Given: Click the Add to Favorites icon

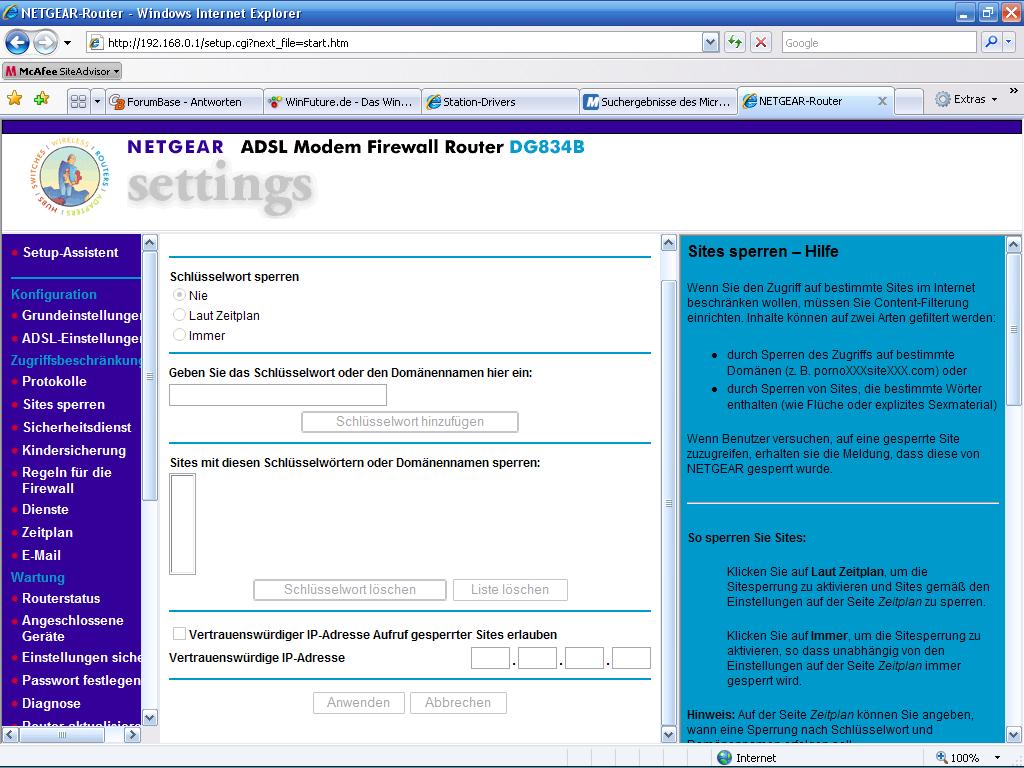Looking at the screenshot, I should [41, 99].
